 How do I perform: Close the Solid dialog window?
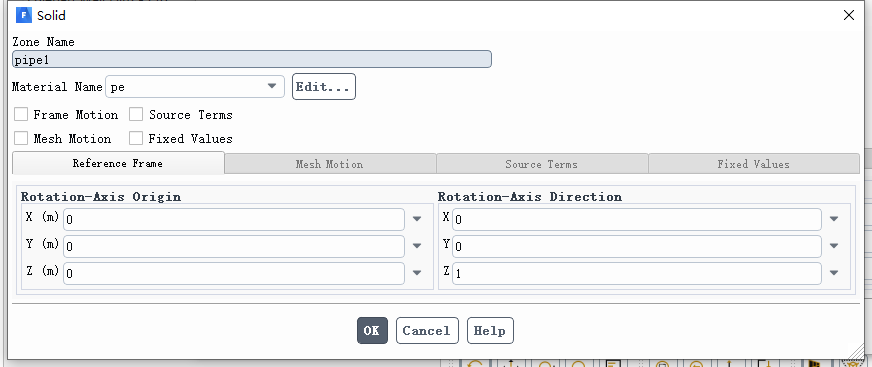point(849,16)
